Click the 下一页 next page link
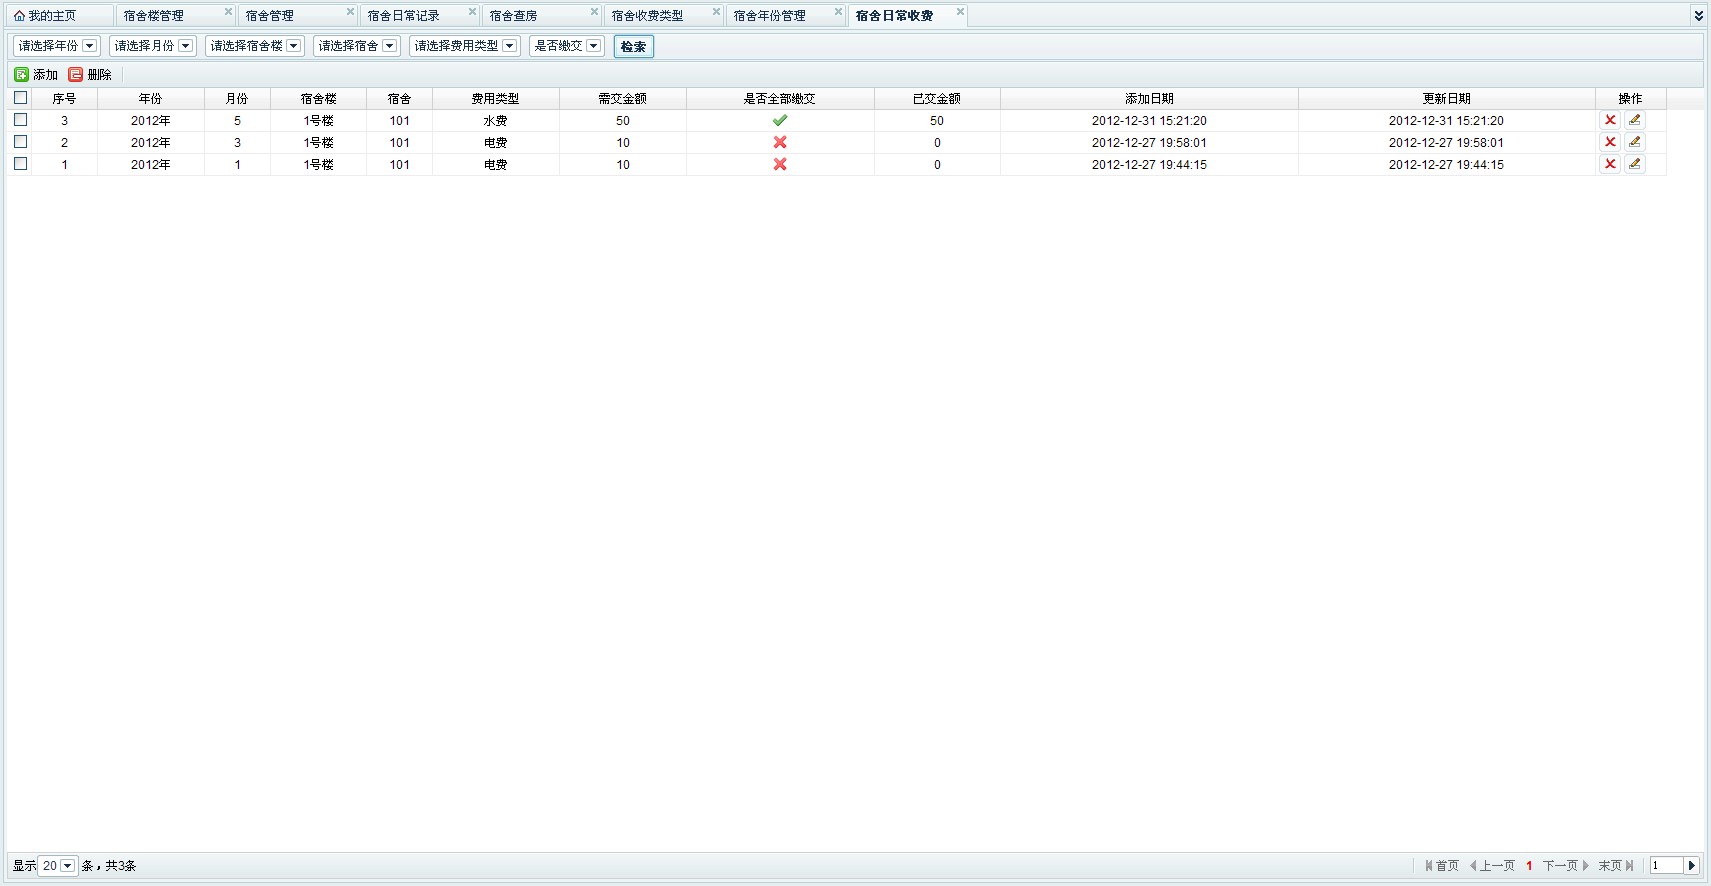Screen dimensions: 1711x886 1565,866
